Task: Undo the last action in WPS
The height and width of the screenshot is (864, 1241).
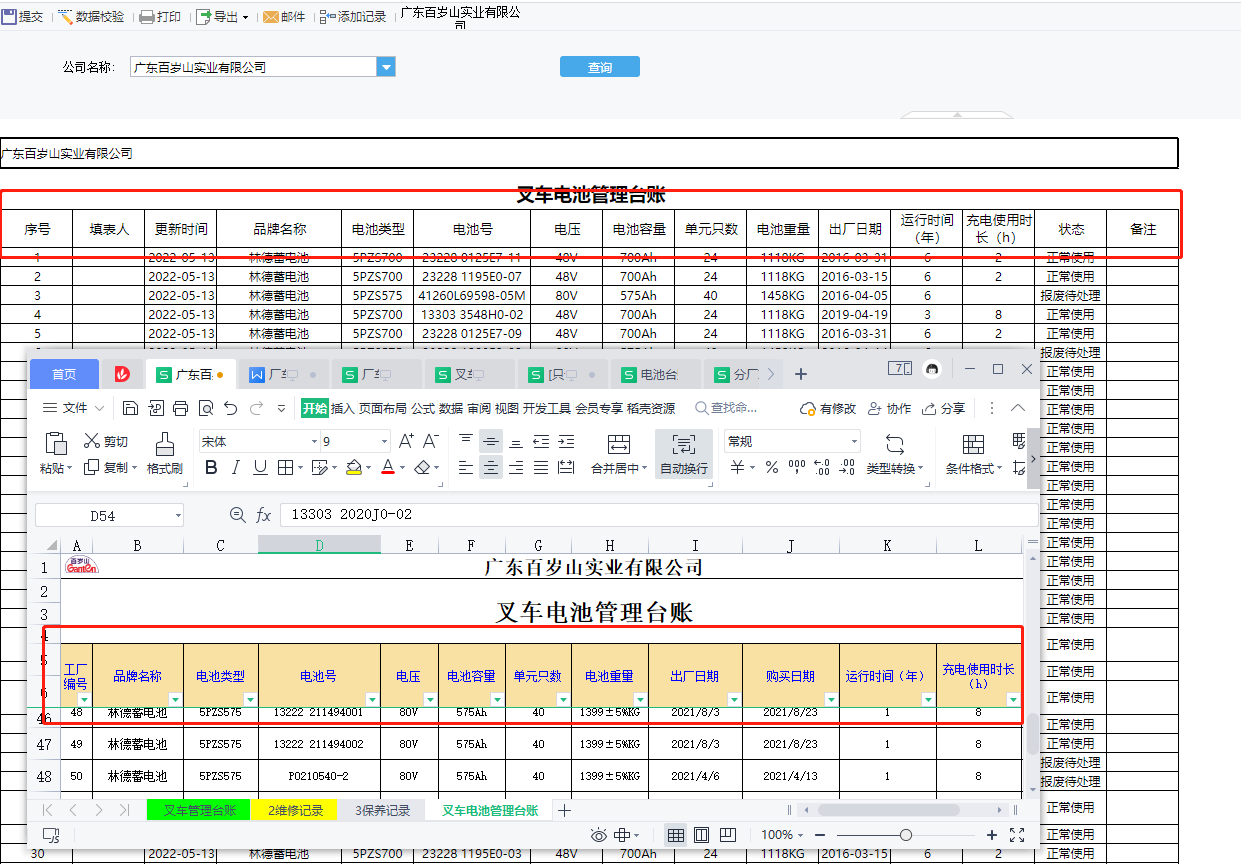Action: tap(231, 408)
